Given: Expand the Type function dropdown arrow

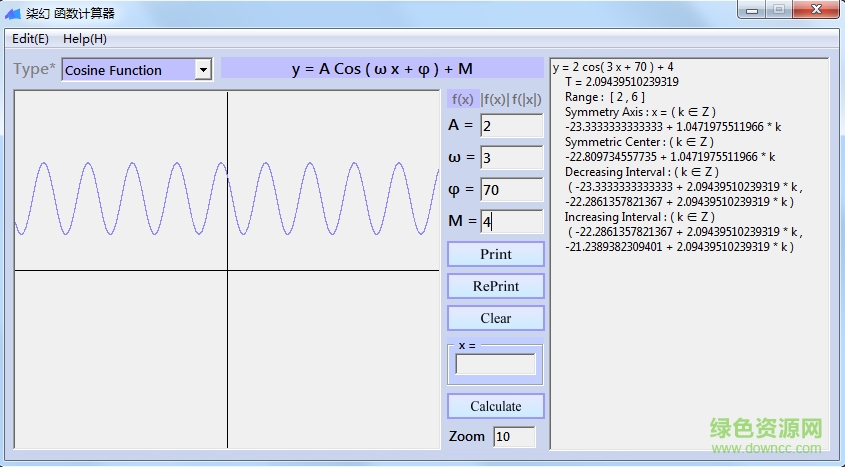Looking at the screenshot, I should coord(203,70).
